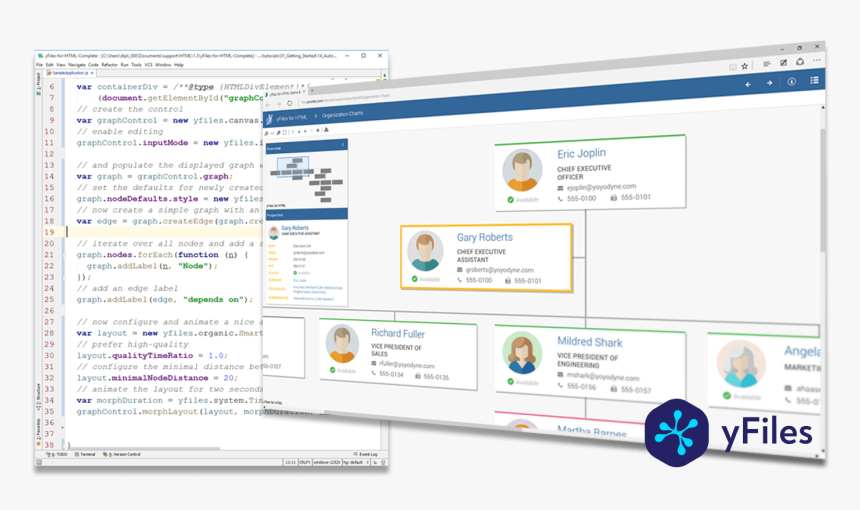
Task: Click the previous demo arrow in blue header
Action: pos(748,84)
